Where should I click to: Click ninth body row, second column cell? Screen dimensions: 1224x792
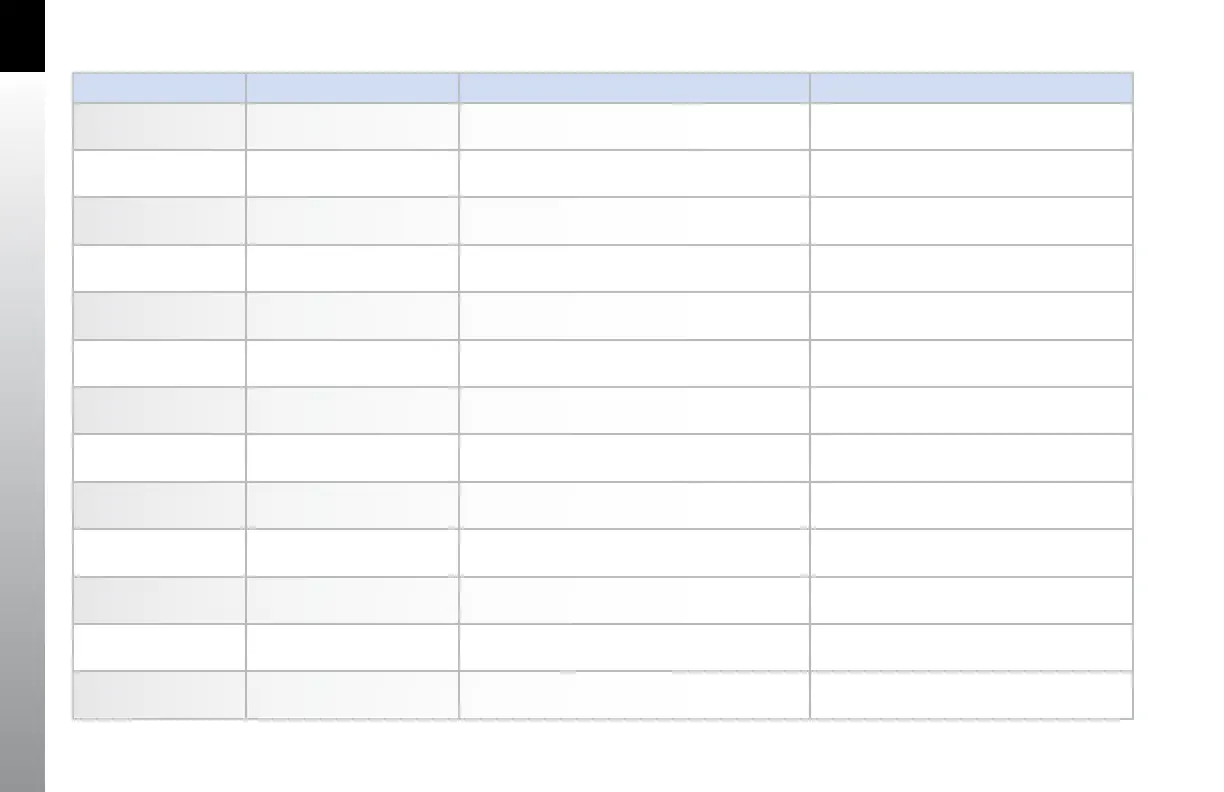pos(352,505)
